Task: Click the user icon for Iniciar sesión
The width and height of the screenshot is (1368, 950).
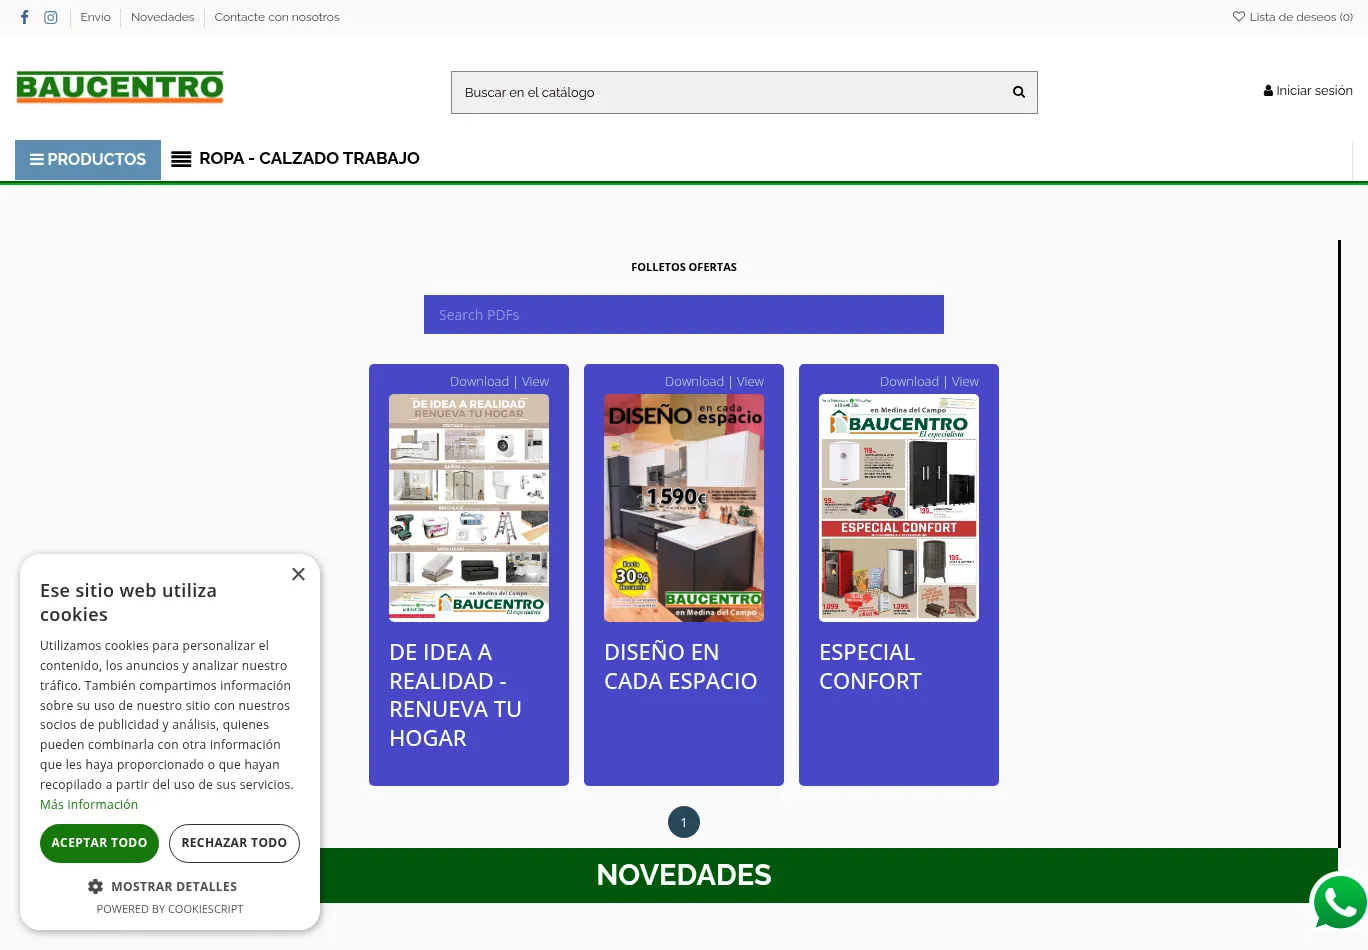Action: tap(1270, 90)
